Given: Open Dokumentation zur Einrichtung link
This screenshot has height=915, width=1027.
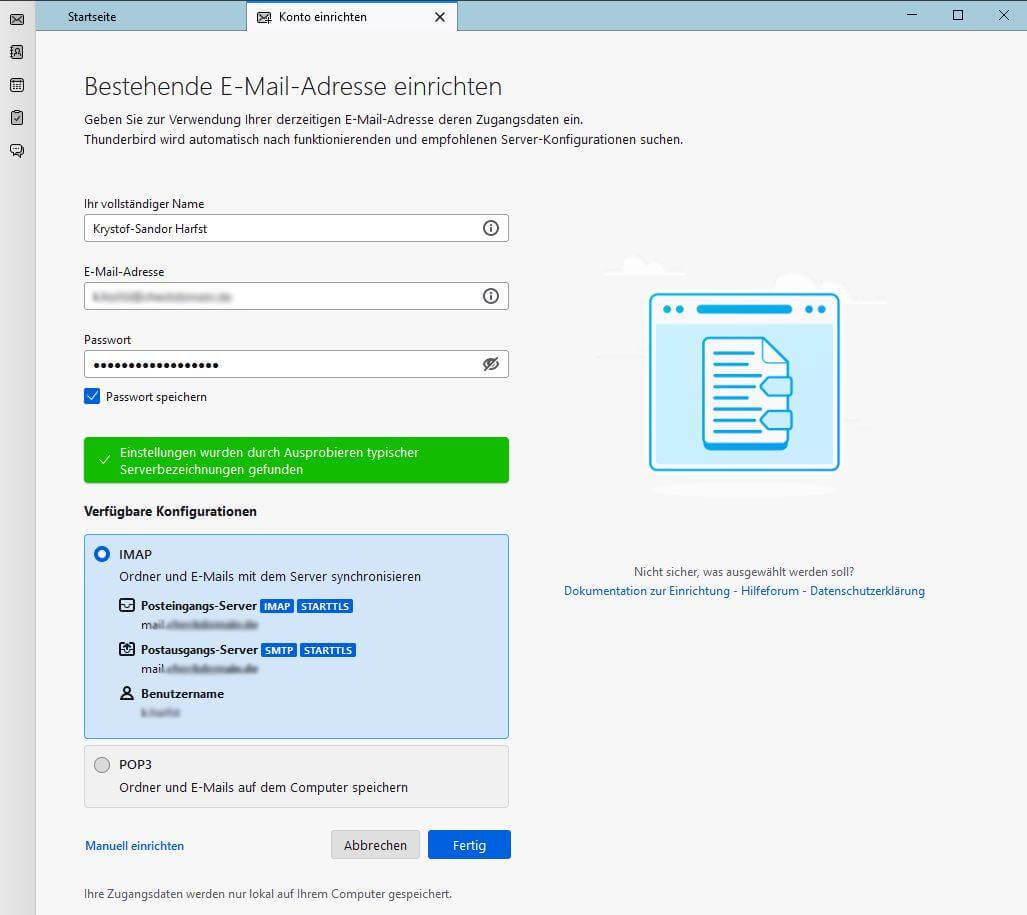Looking at the screenshot, I should (x=648, y=591).
